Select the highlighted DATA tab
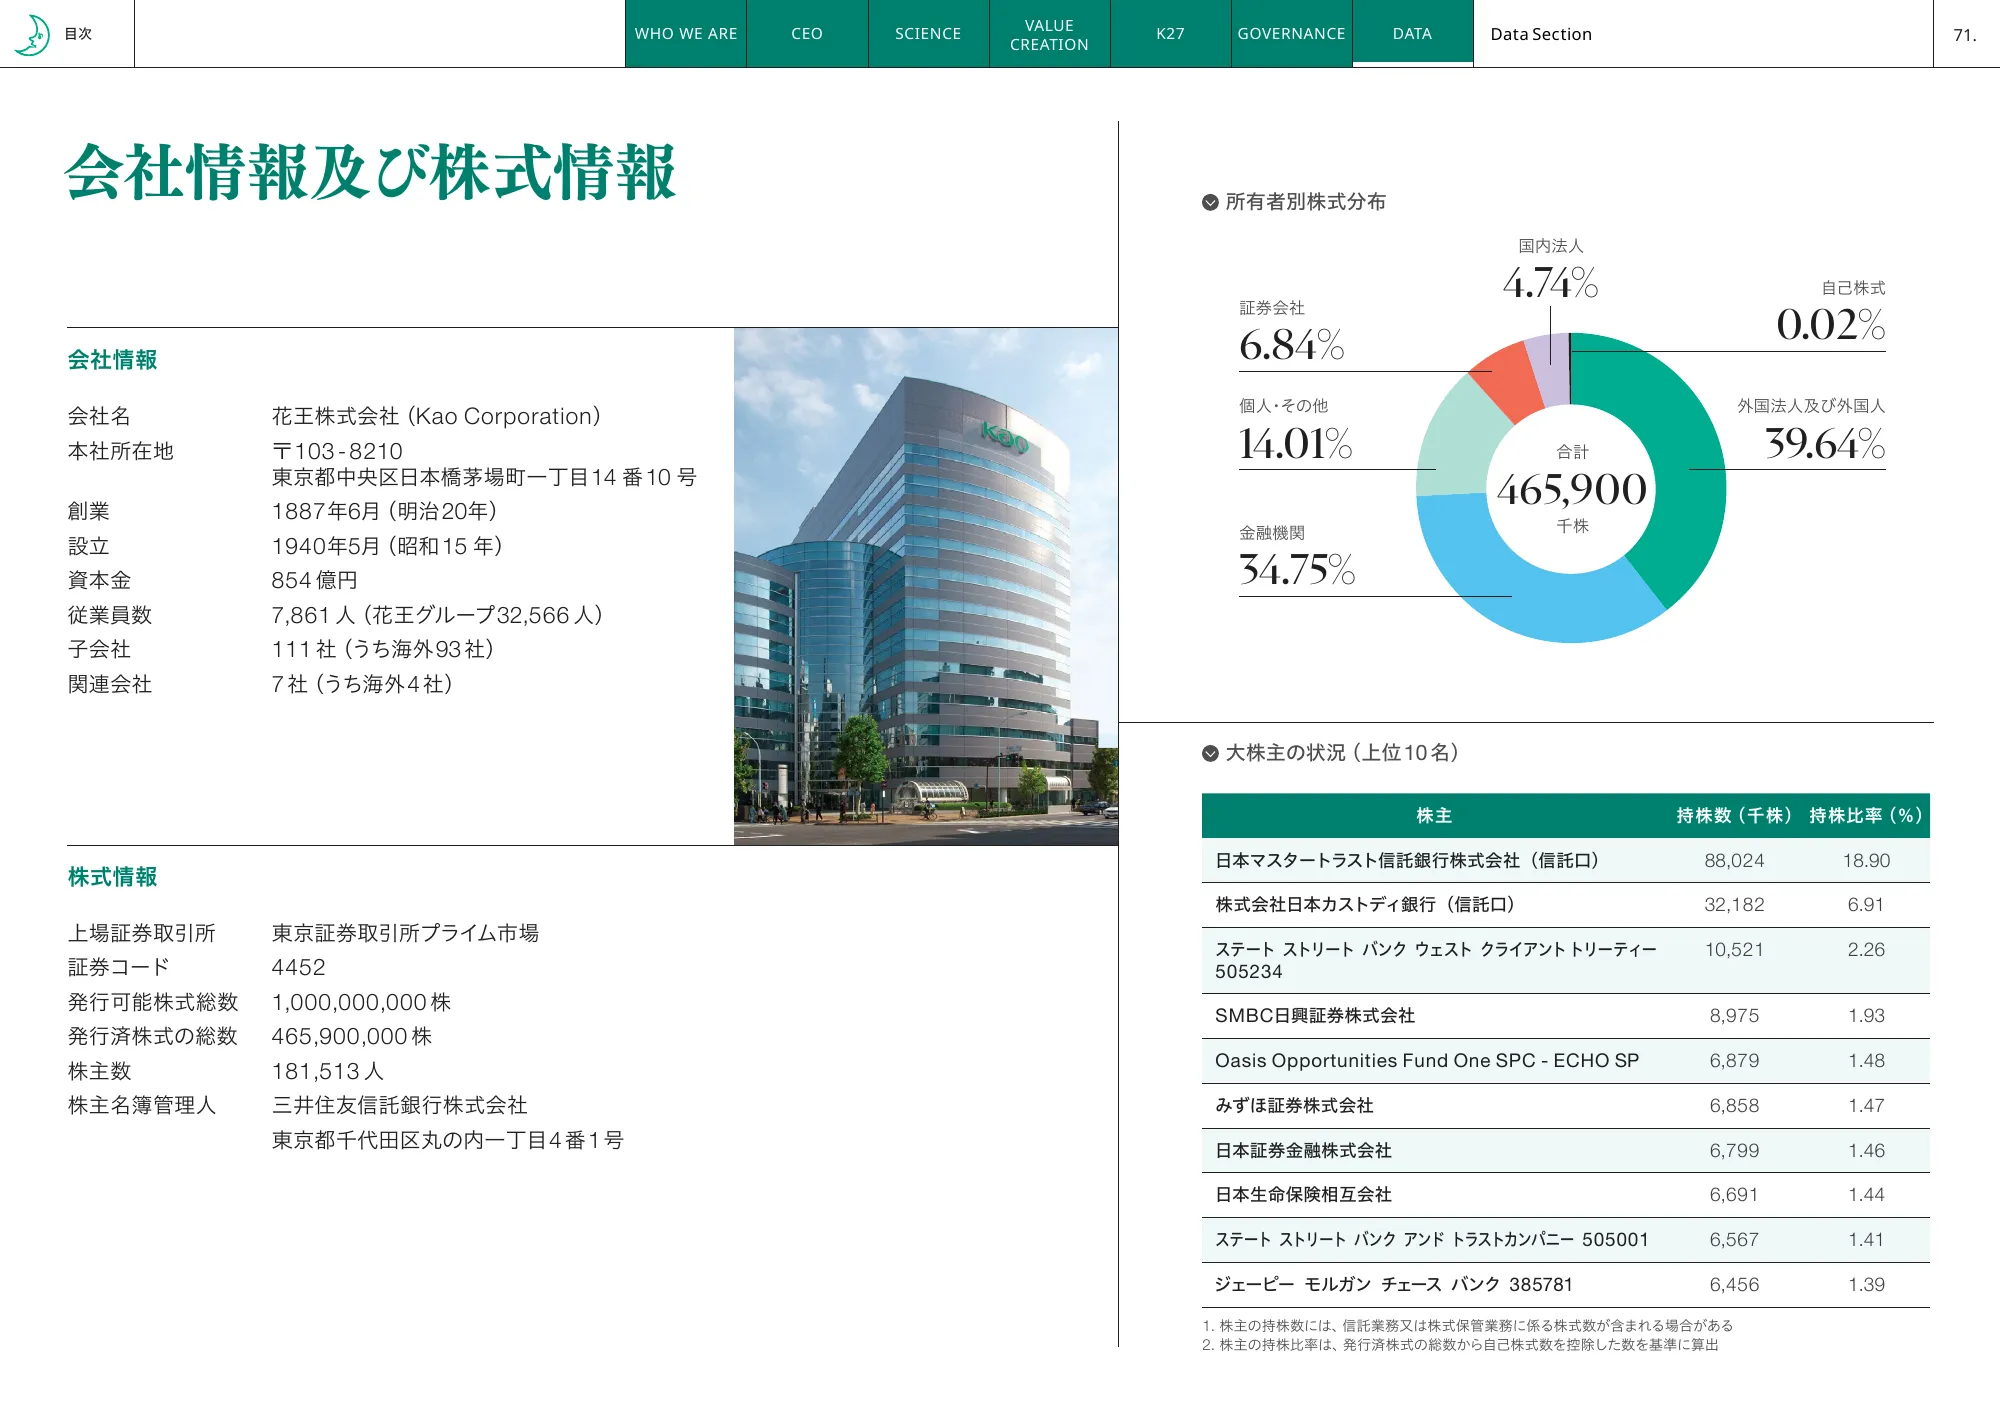Viewport: 2000px width, 1415px height. 1412,33
